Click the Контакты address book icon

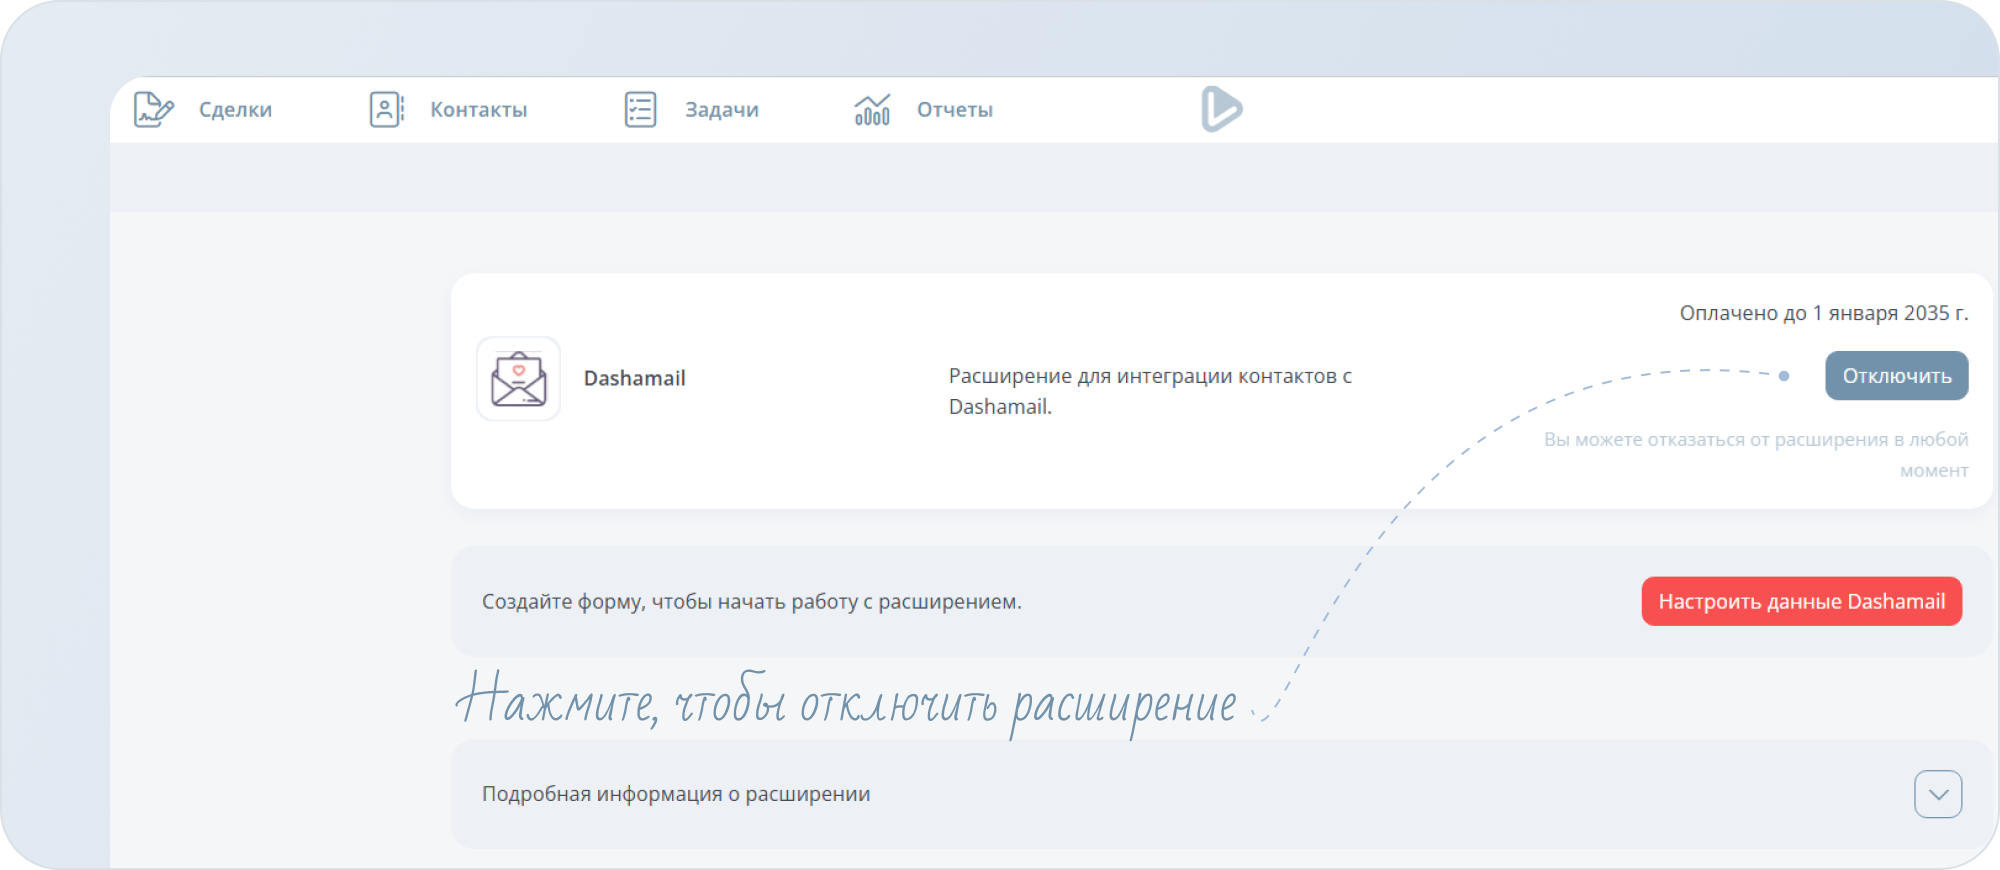coord(386,109)
